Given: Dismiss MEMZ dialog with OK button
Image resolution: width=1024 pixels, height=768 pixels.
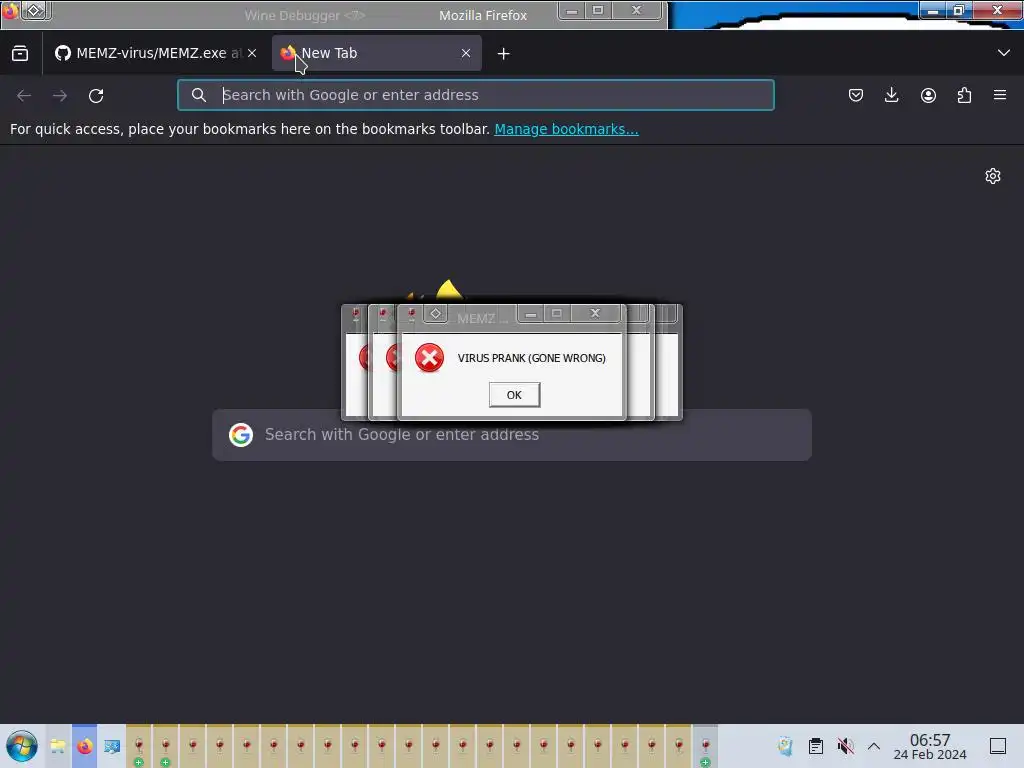Looking at the screenshot, I should tap(515, 395).
